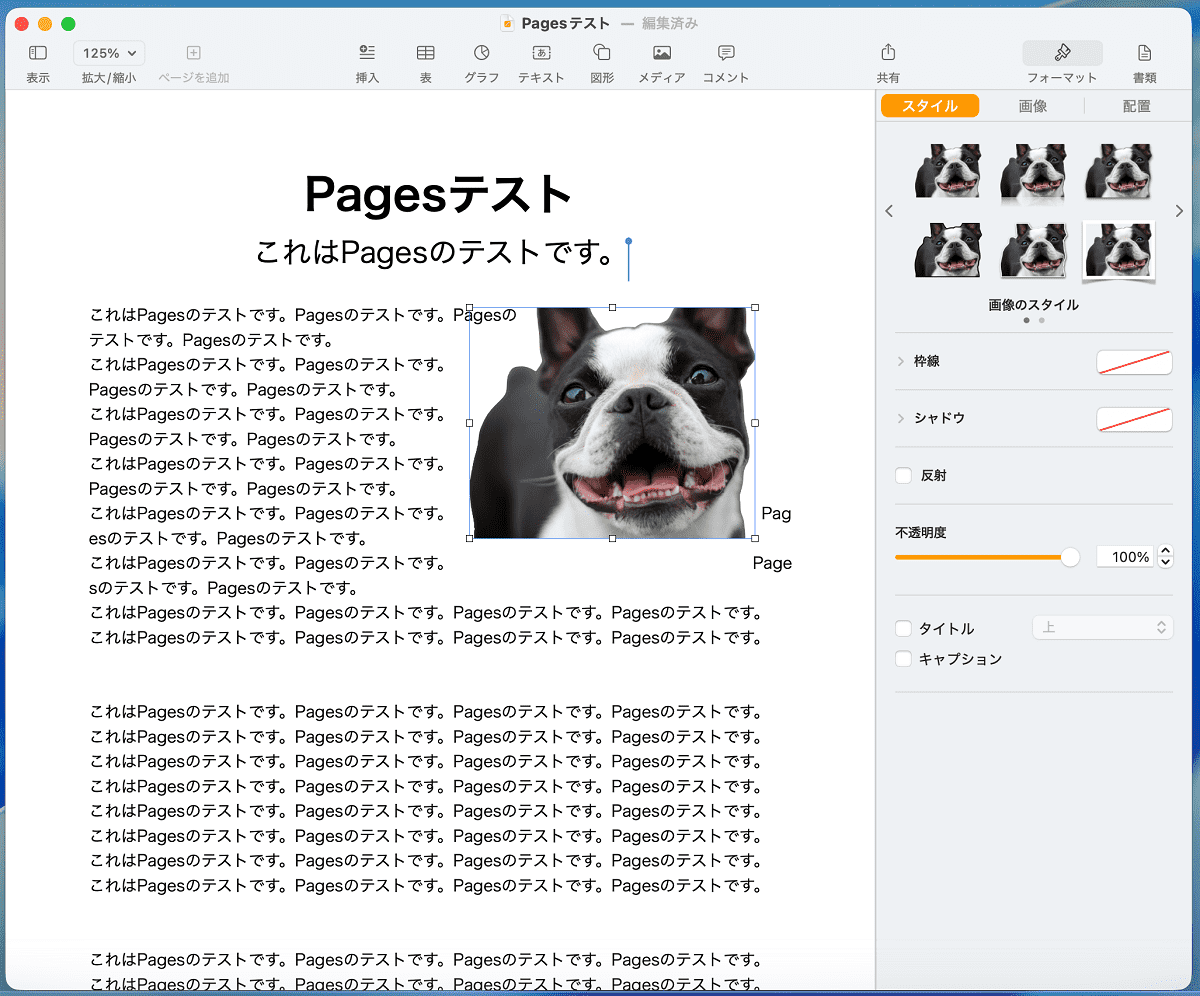Apply the top-right image style thumbnail
This screenshot has height=996, width=1200.
coord(1118,170)
